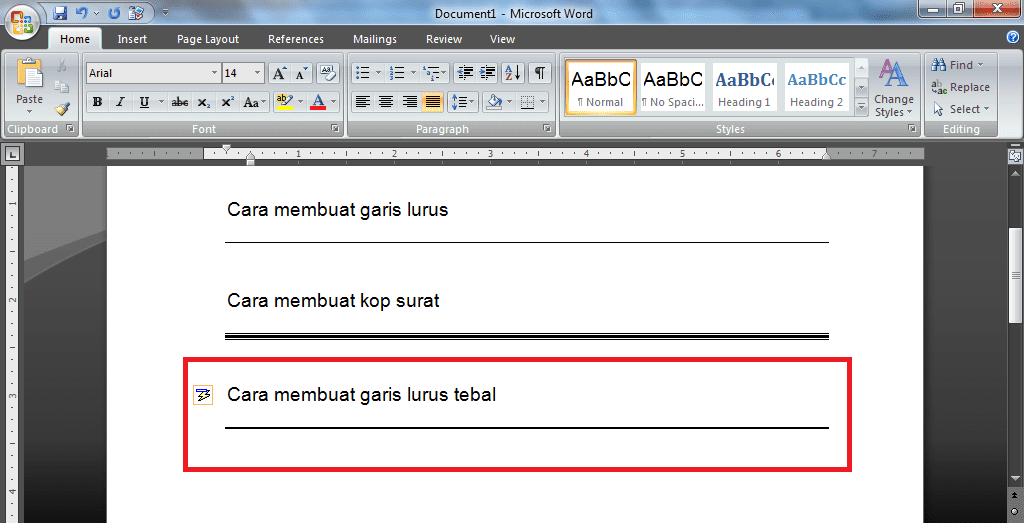The image size is (1024, 523).
Task: Apply the No Spacing style
Action: coord(673,87)
